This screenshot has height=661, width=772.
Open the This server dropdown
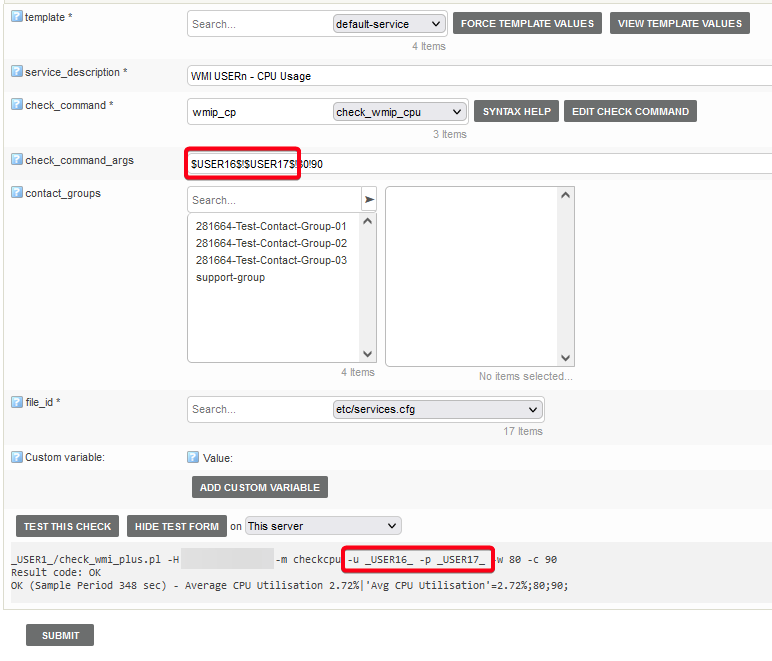(323, 526)
